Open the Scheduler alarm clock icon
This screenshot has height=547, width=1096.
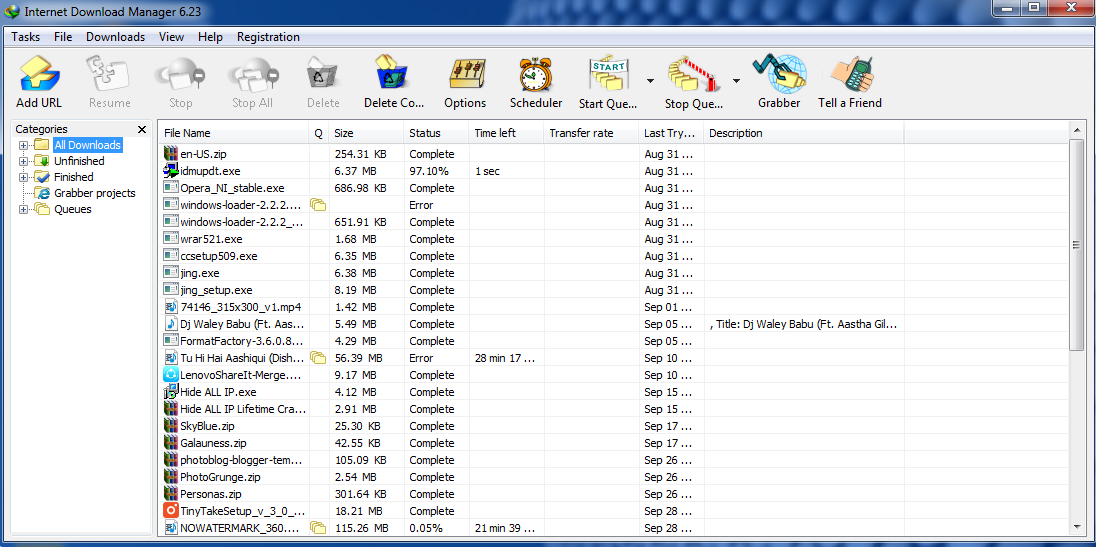point(536,75)
